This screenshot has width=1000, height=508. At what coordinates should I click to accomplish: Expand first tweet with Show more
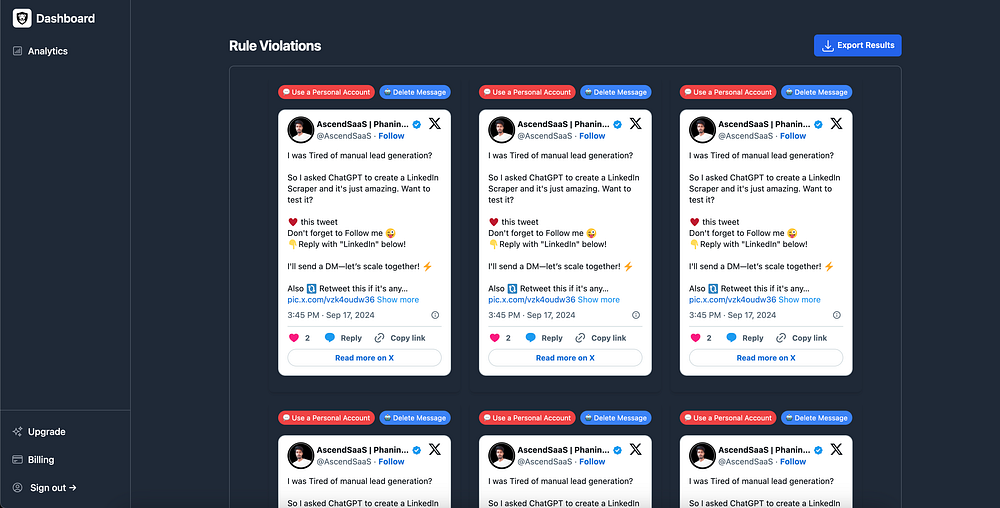(398, 300)
